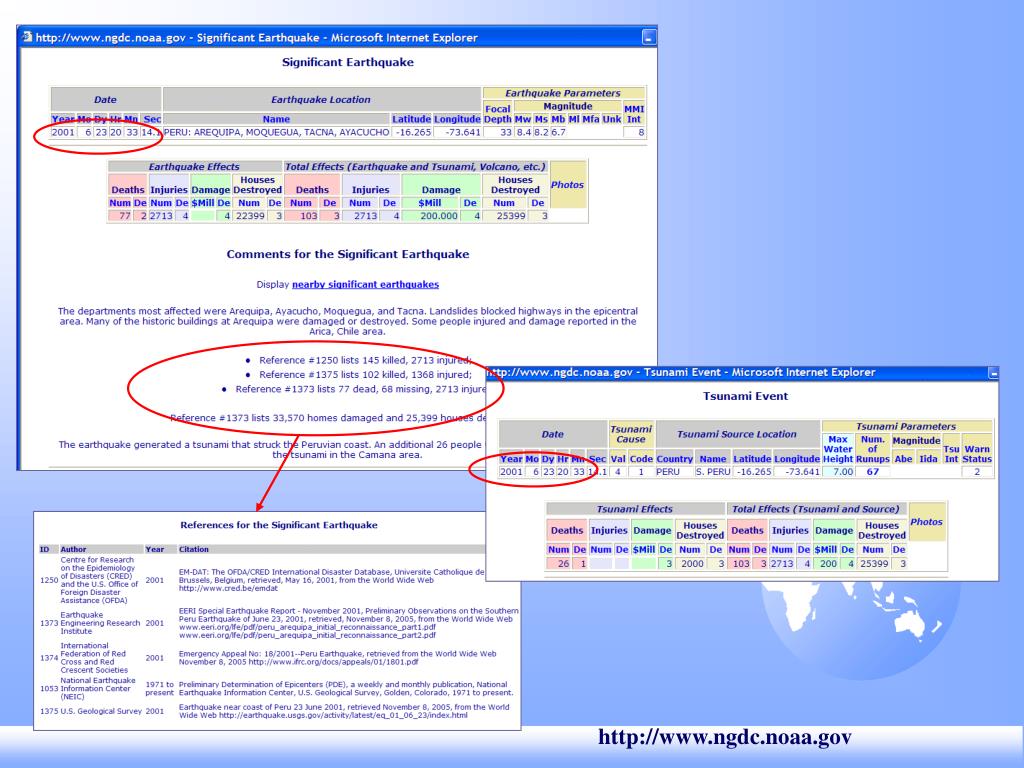
Task: Select Reference #1375 lists 102 killed line
Action: [x=365, y=375]
